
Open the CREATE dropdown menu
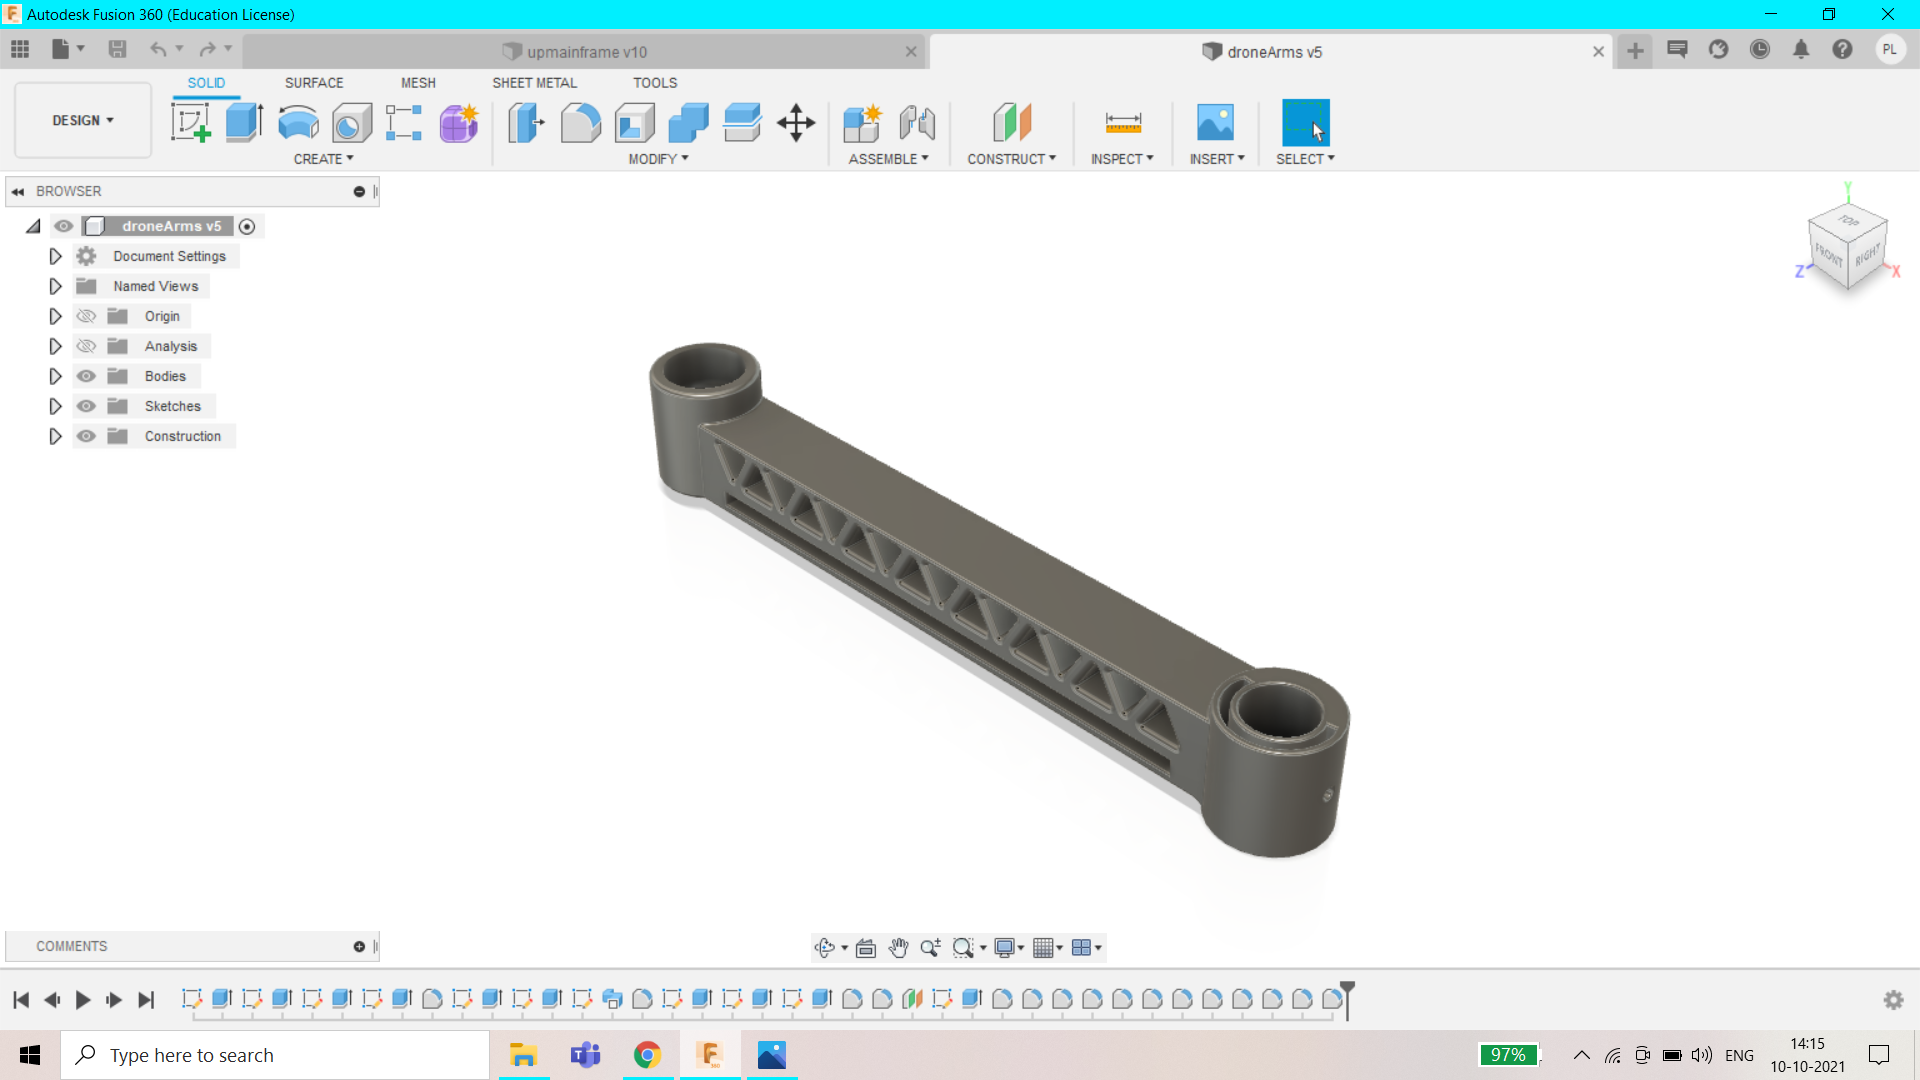pos(322,158)
